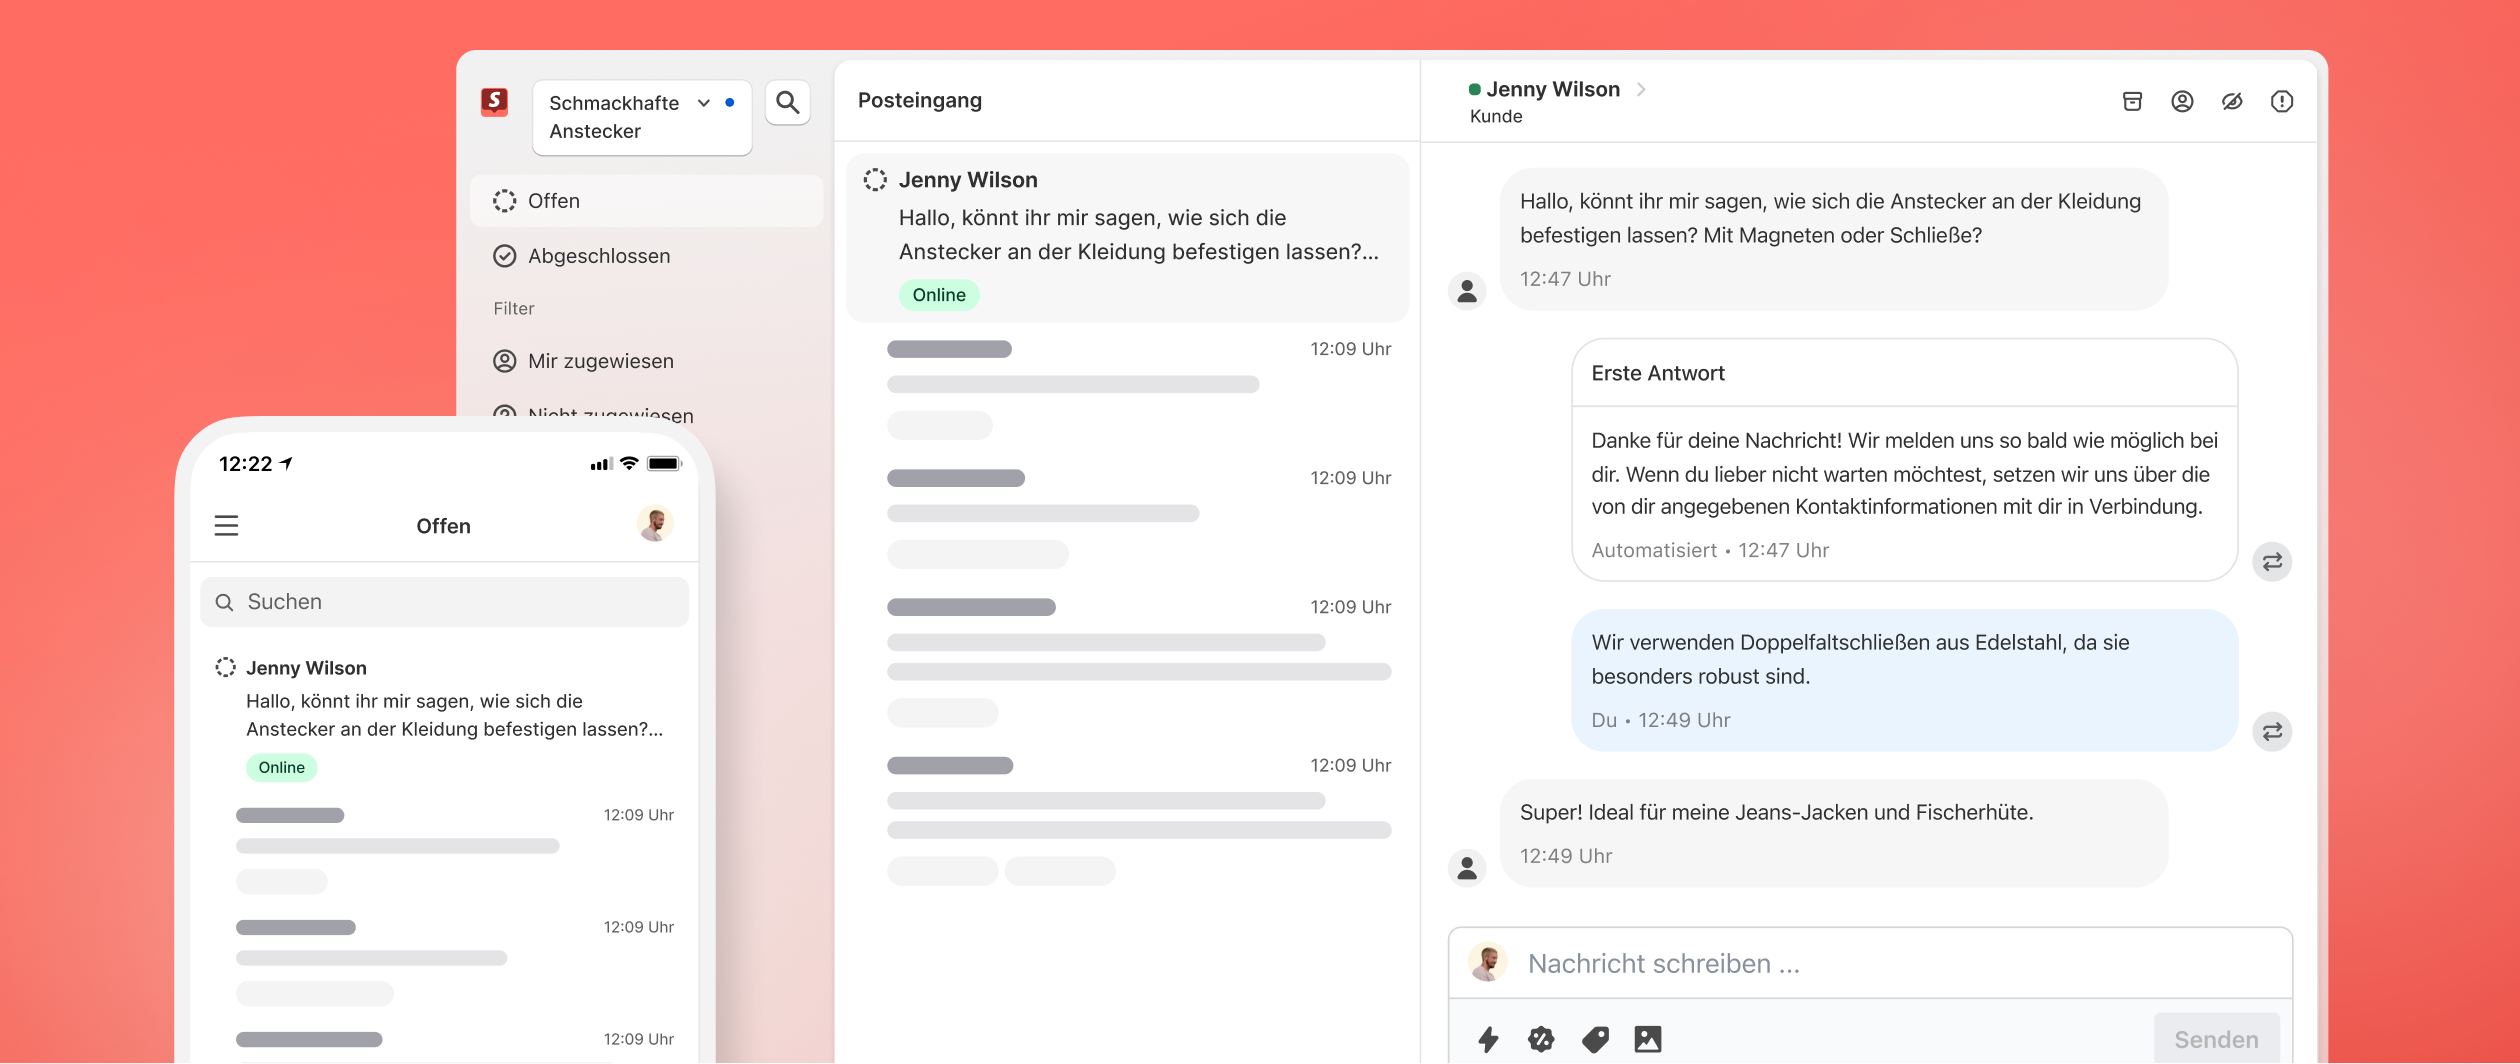Open the assign user icon in header
2520x1064 pixels.
(2182, 101)
